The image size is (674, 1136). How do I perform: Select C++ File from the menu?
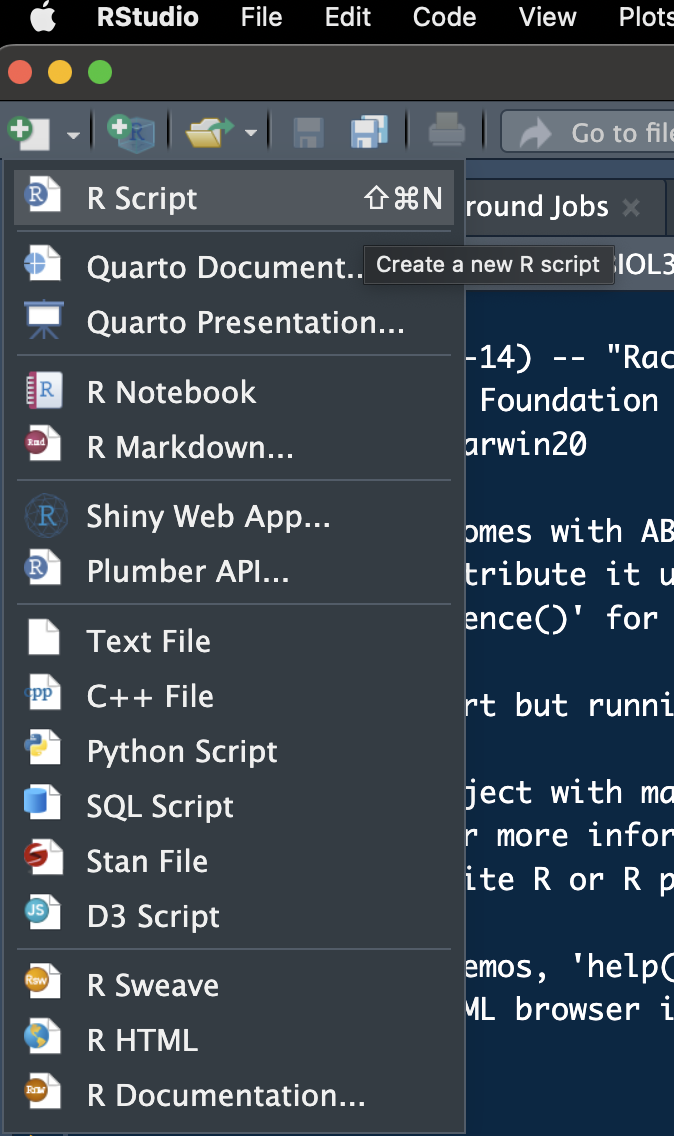coord(234,696)
